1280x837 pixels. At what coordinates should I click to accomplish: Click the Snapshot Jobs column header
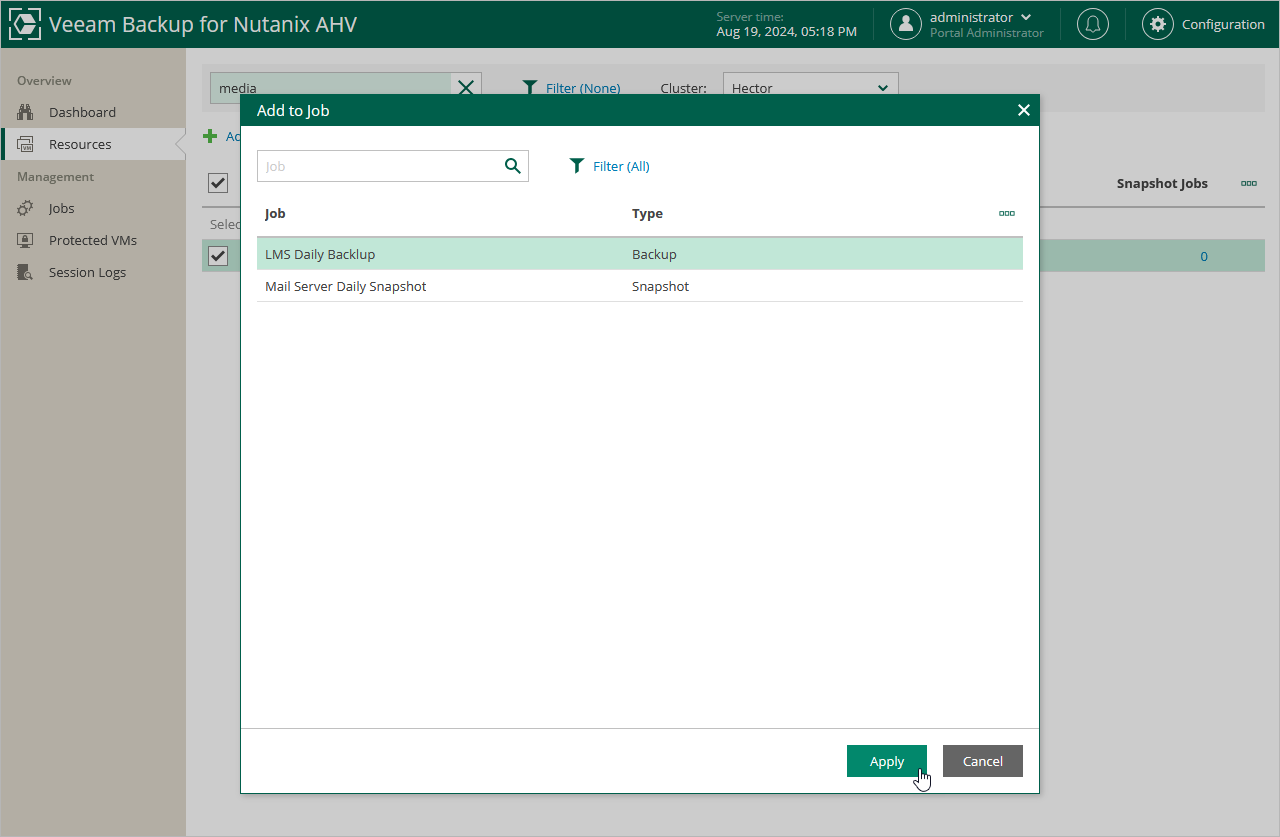click(1162, 183)
